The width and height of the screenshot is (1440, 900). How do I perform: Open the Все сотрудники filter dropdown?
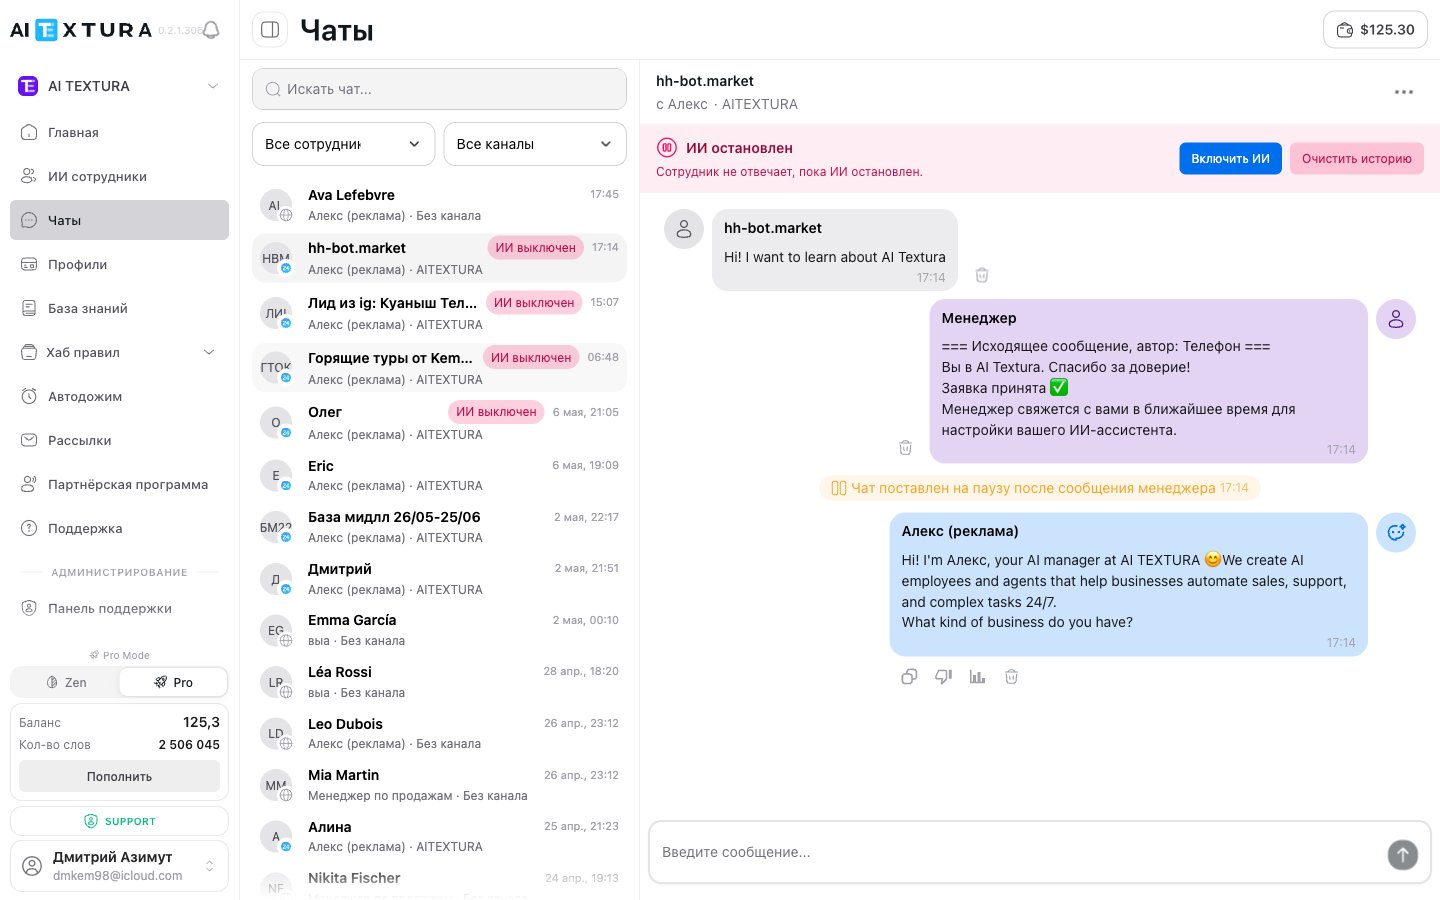tap(343, 144)
